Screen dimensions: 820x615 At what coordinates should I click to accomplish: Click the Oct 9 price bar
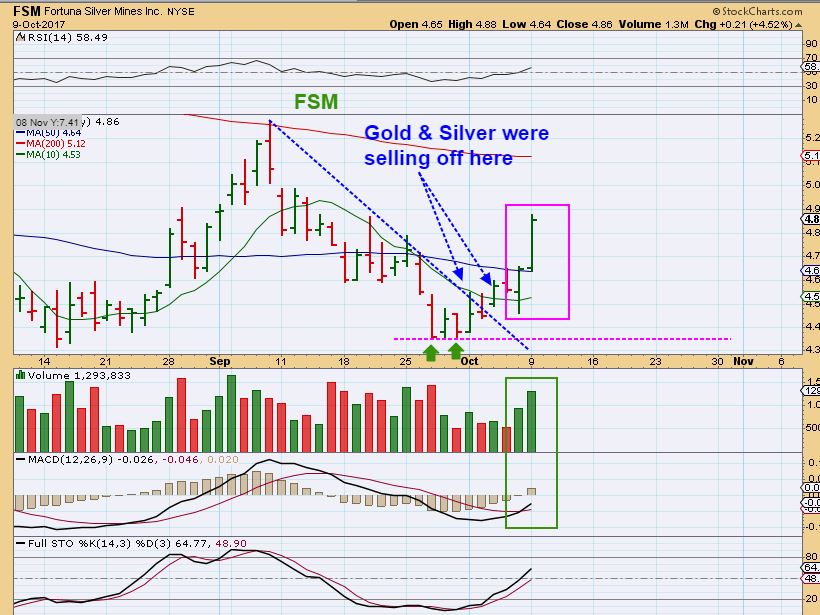point(532,243)
